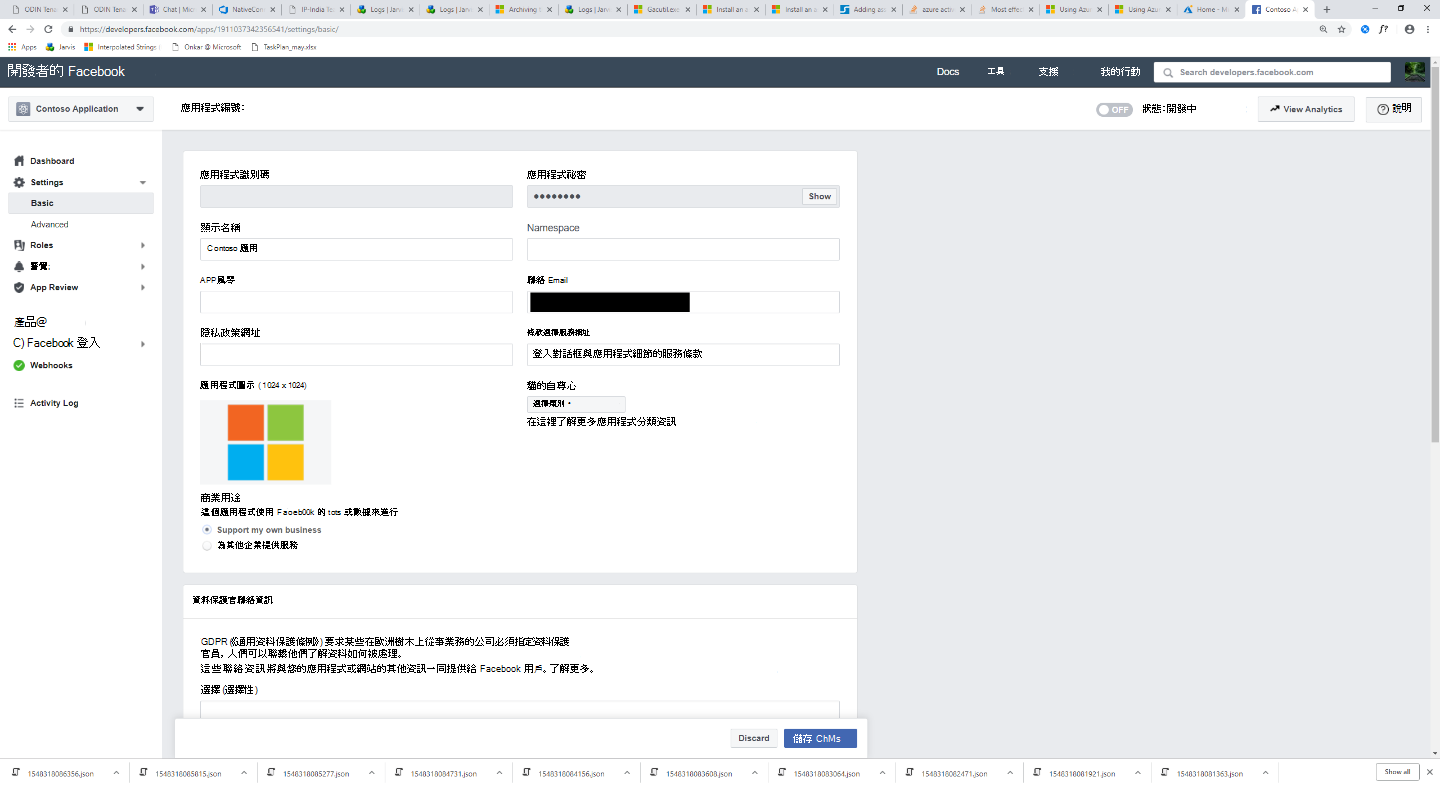Click the green Webhooks checkmark icon
The image size is (1440, 786).
click(x=19, y=365)
